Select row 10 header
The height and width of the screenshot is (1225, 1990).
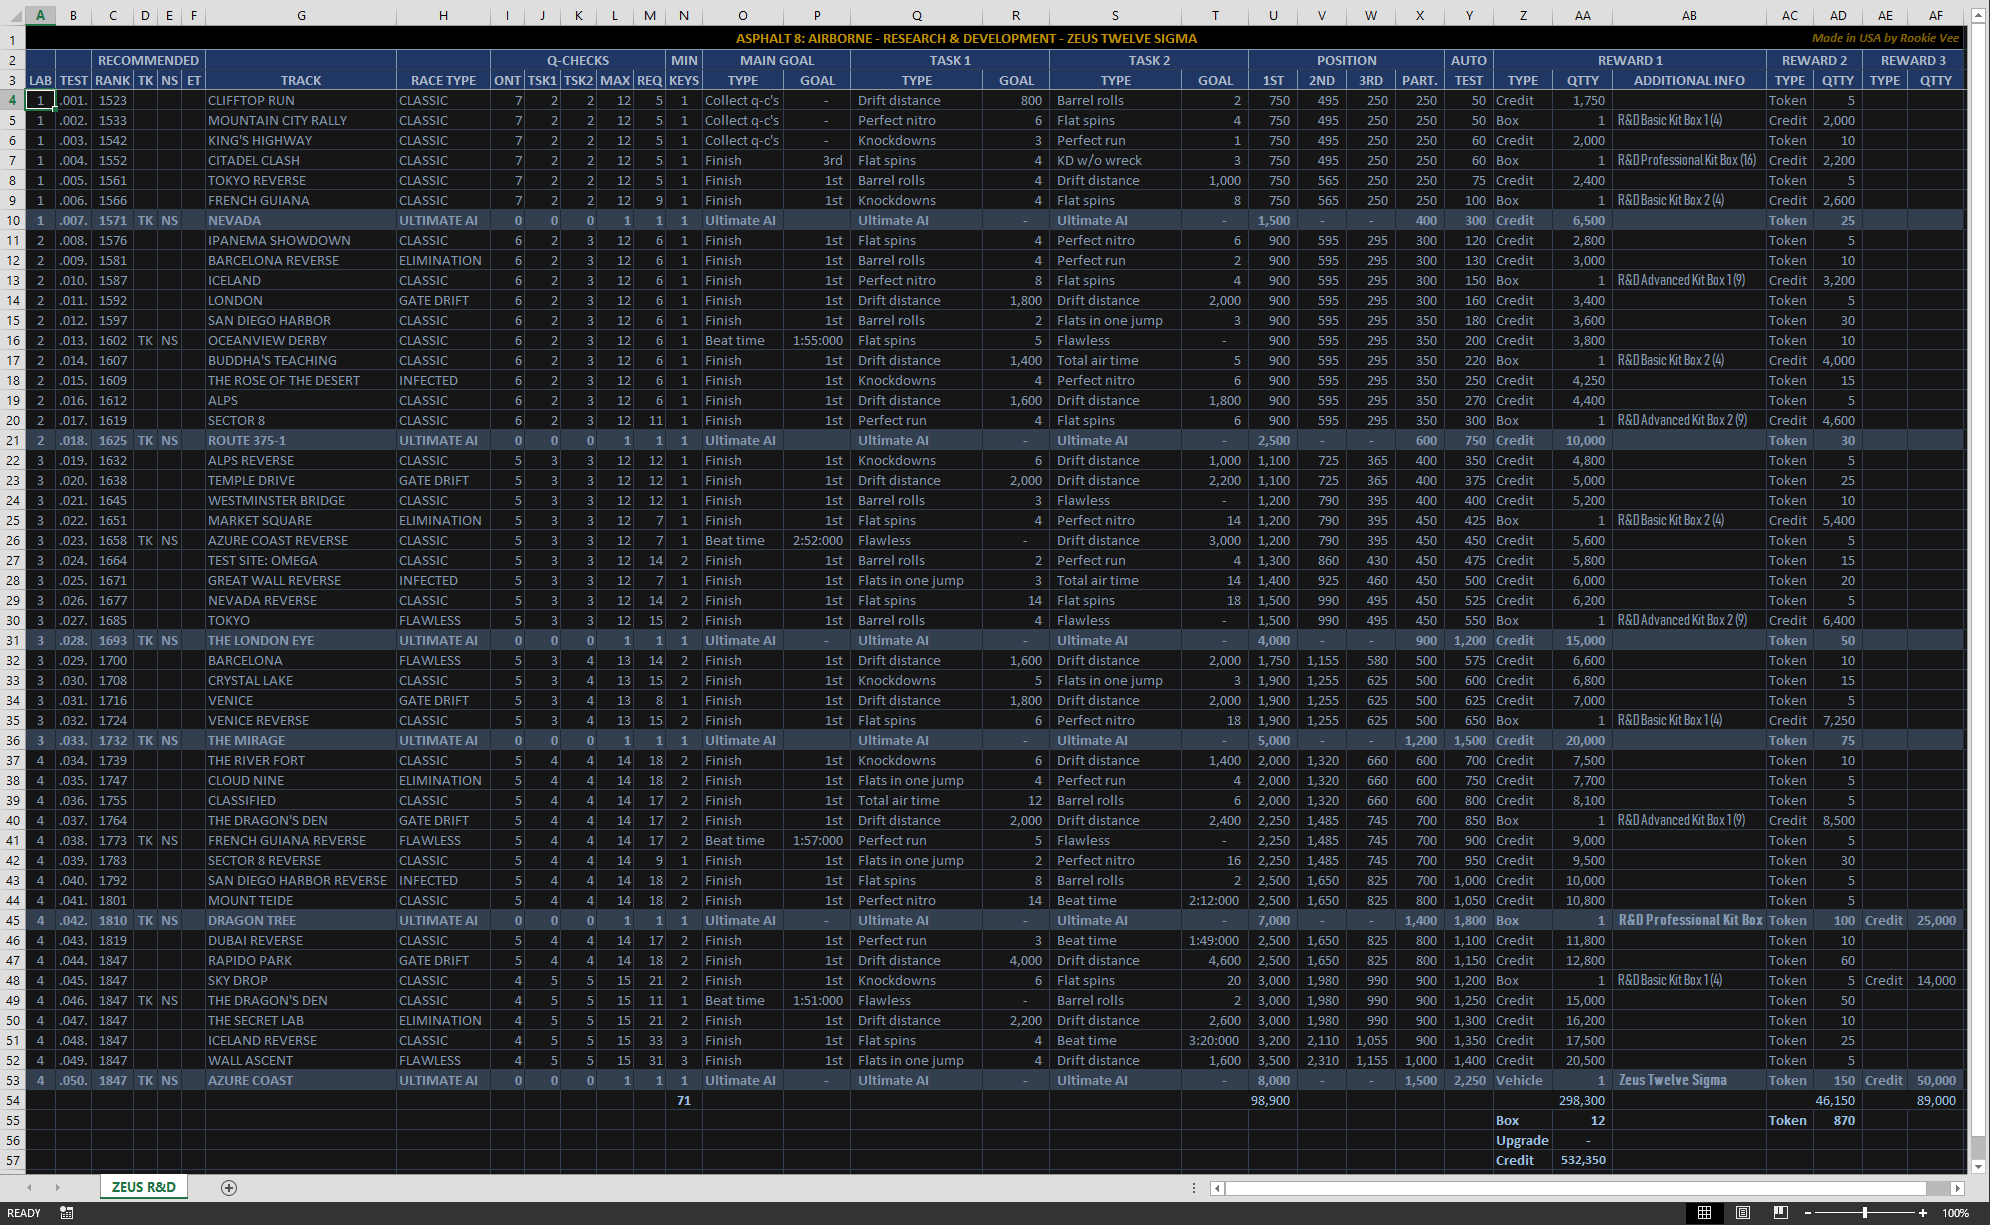pos(13,220)
